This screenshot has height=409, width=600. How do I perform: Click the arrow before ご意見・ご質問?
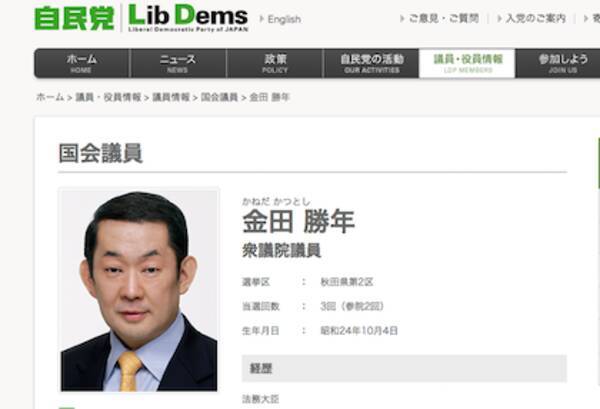pos(402,18)
